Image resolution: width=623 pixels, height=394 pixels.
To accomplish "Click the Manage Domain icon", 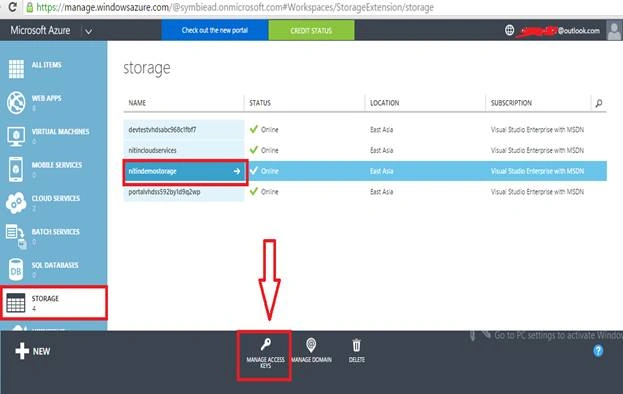I will point(311,345).
